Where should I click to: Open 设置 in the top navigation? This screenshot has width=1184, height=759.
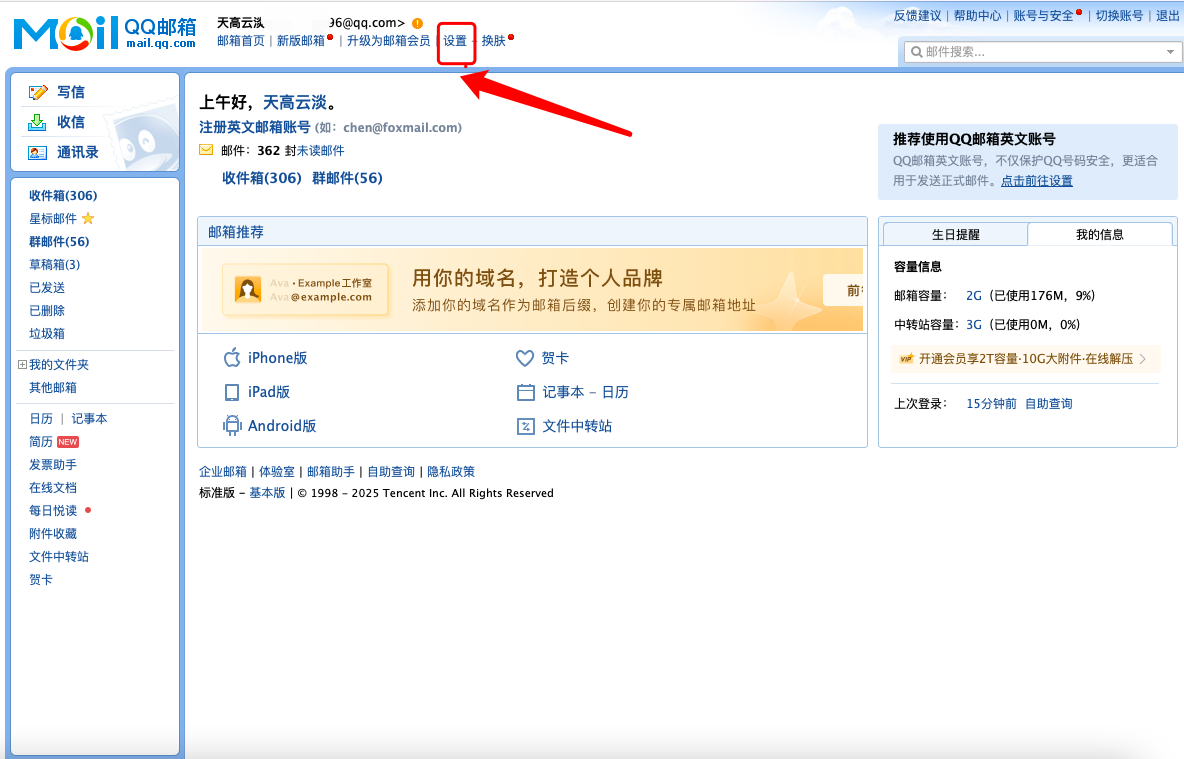(x=455, y=41)
